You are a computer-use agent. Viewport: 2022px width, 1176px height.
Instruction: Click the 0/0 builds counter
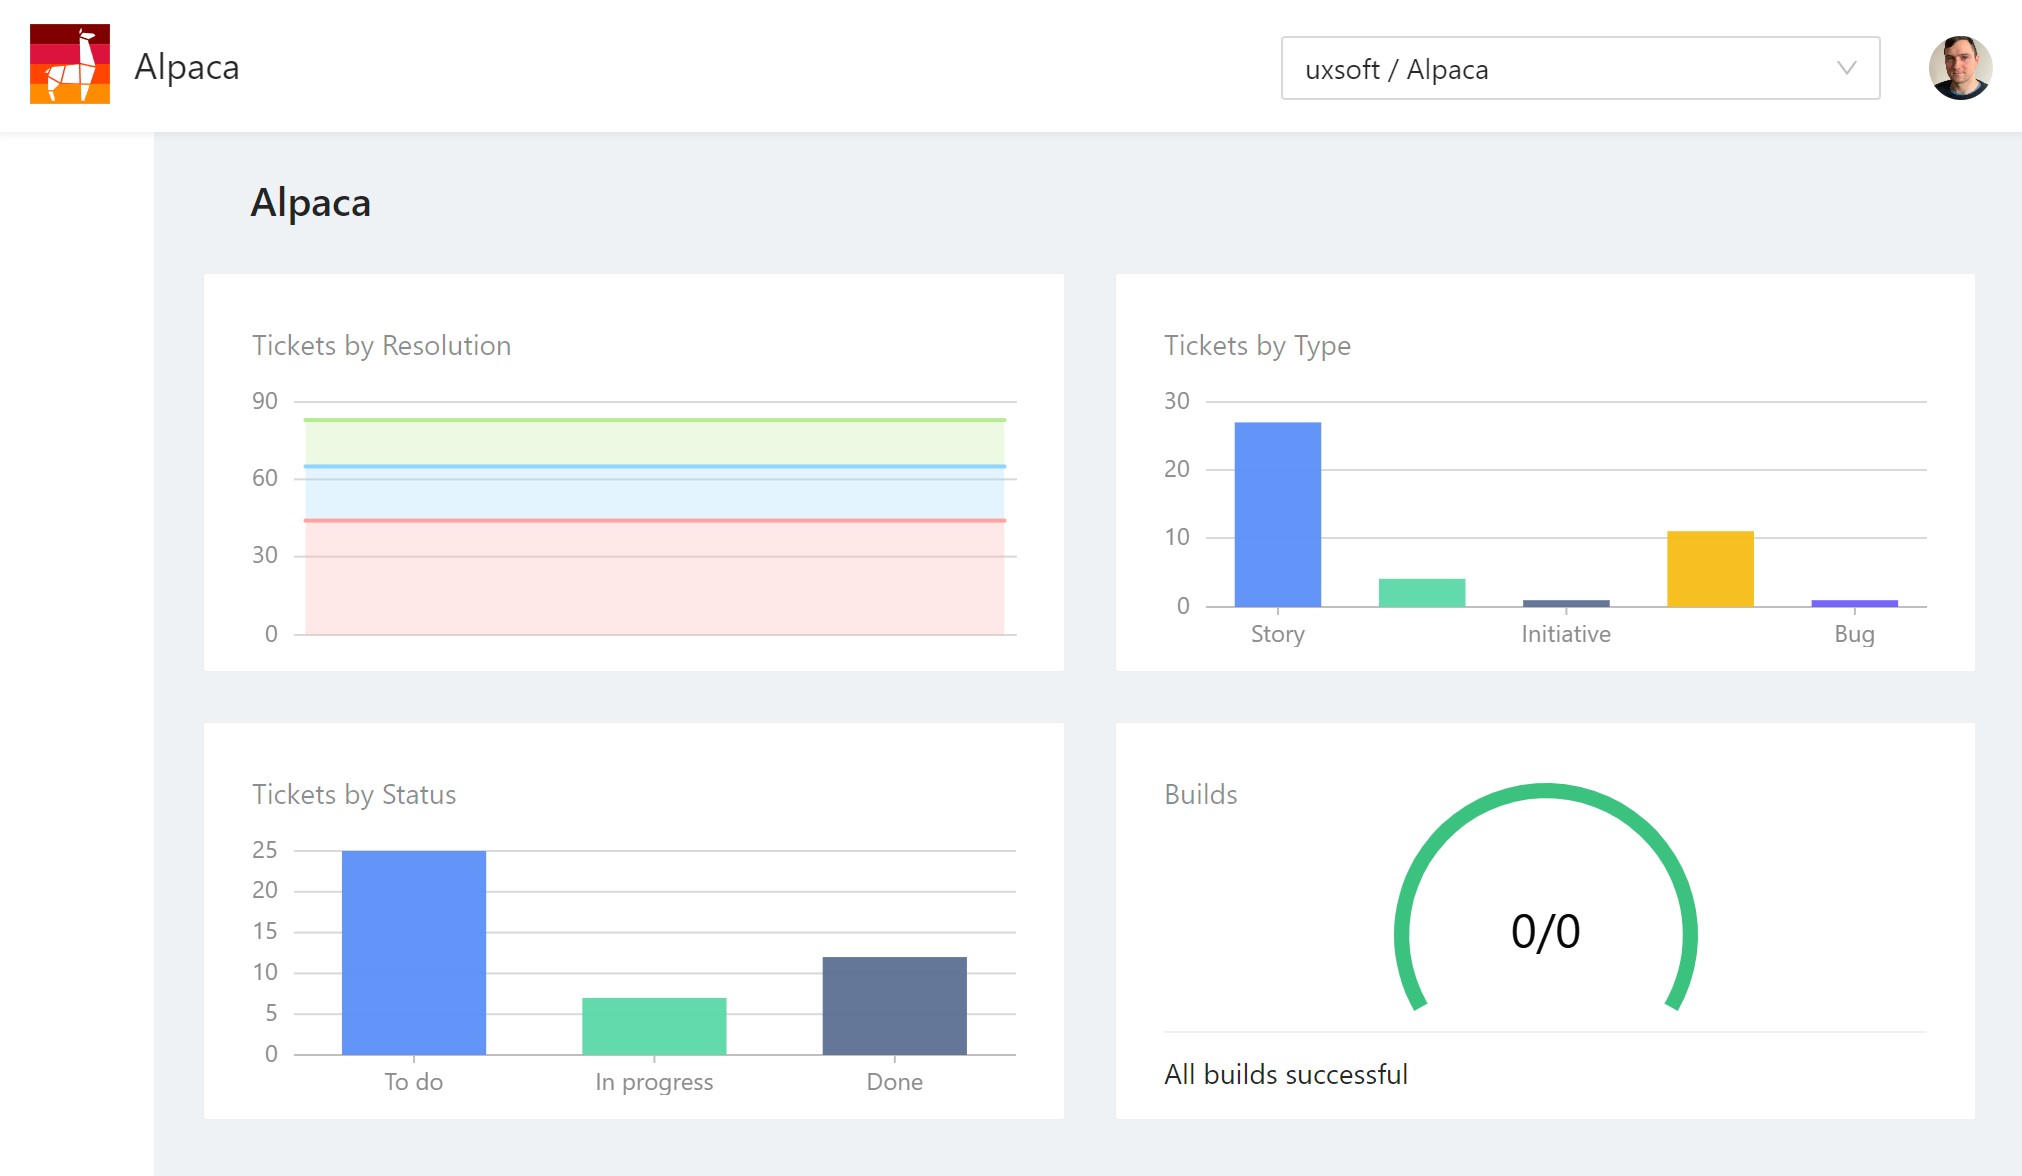click(1545, 932)
